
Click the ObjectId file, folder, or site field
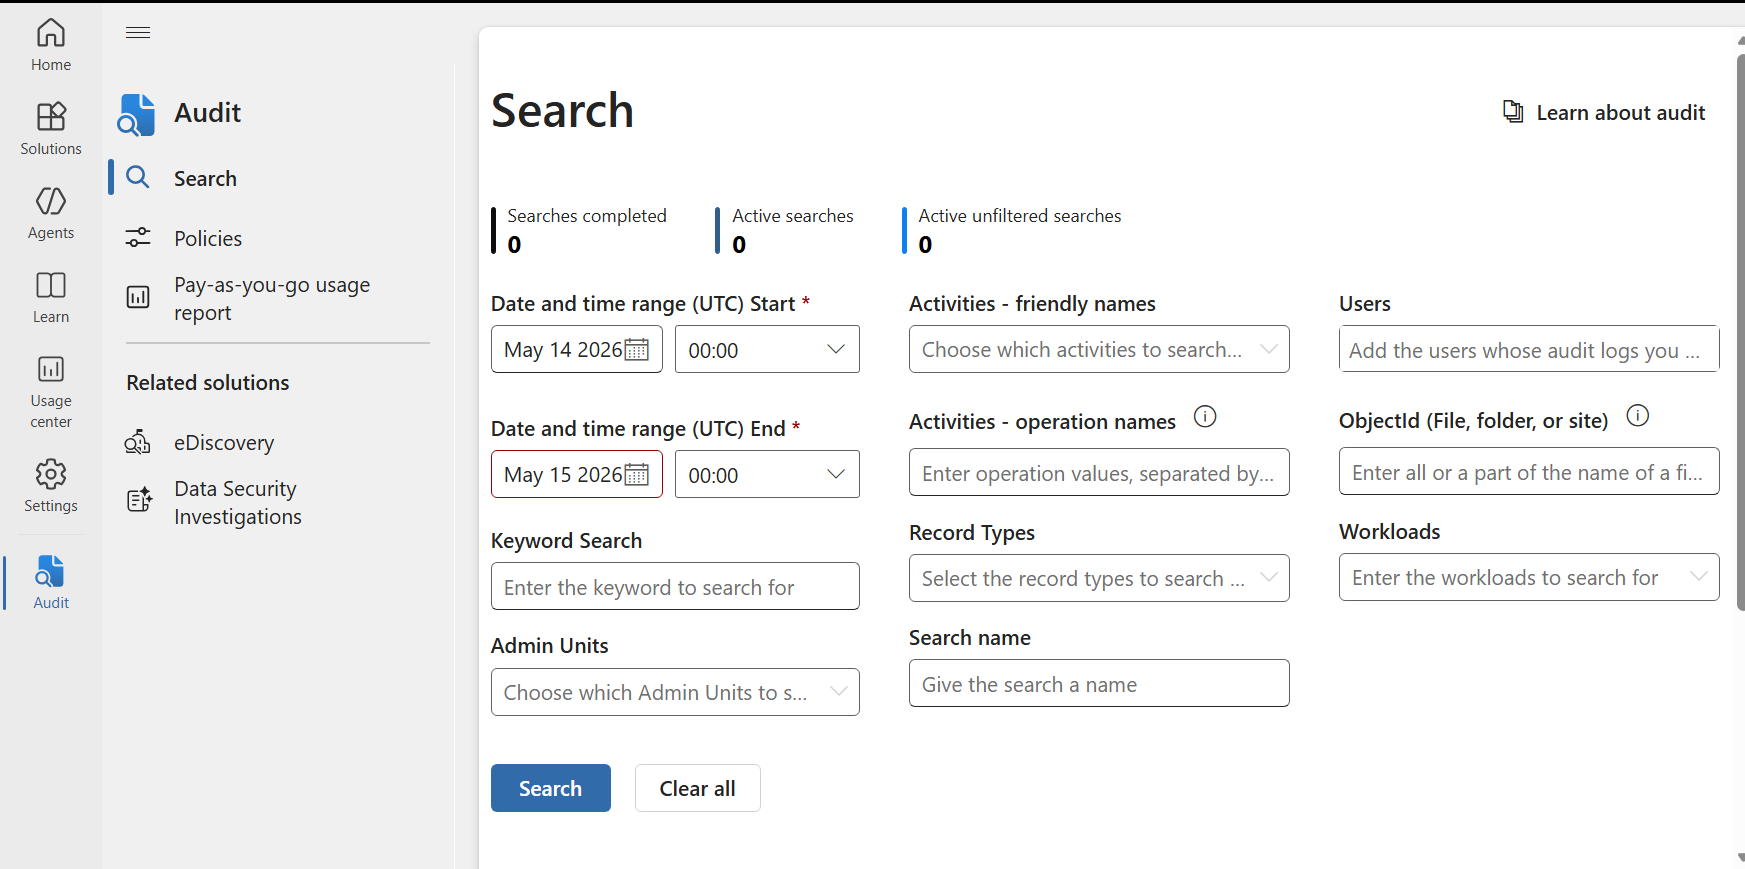(x=1529, y=471)
